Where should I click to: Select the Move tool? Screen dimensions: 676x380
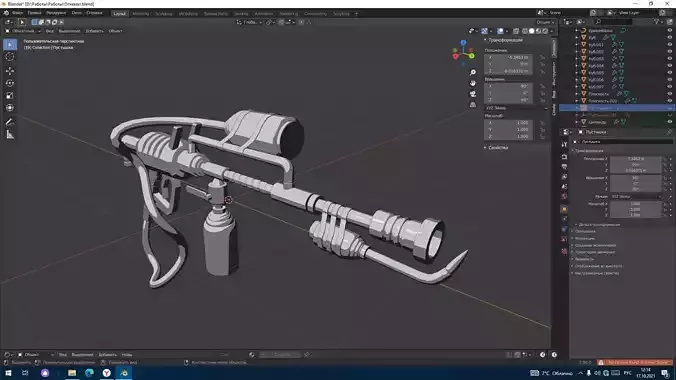pos(10,71)
